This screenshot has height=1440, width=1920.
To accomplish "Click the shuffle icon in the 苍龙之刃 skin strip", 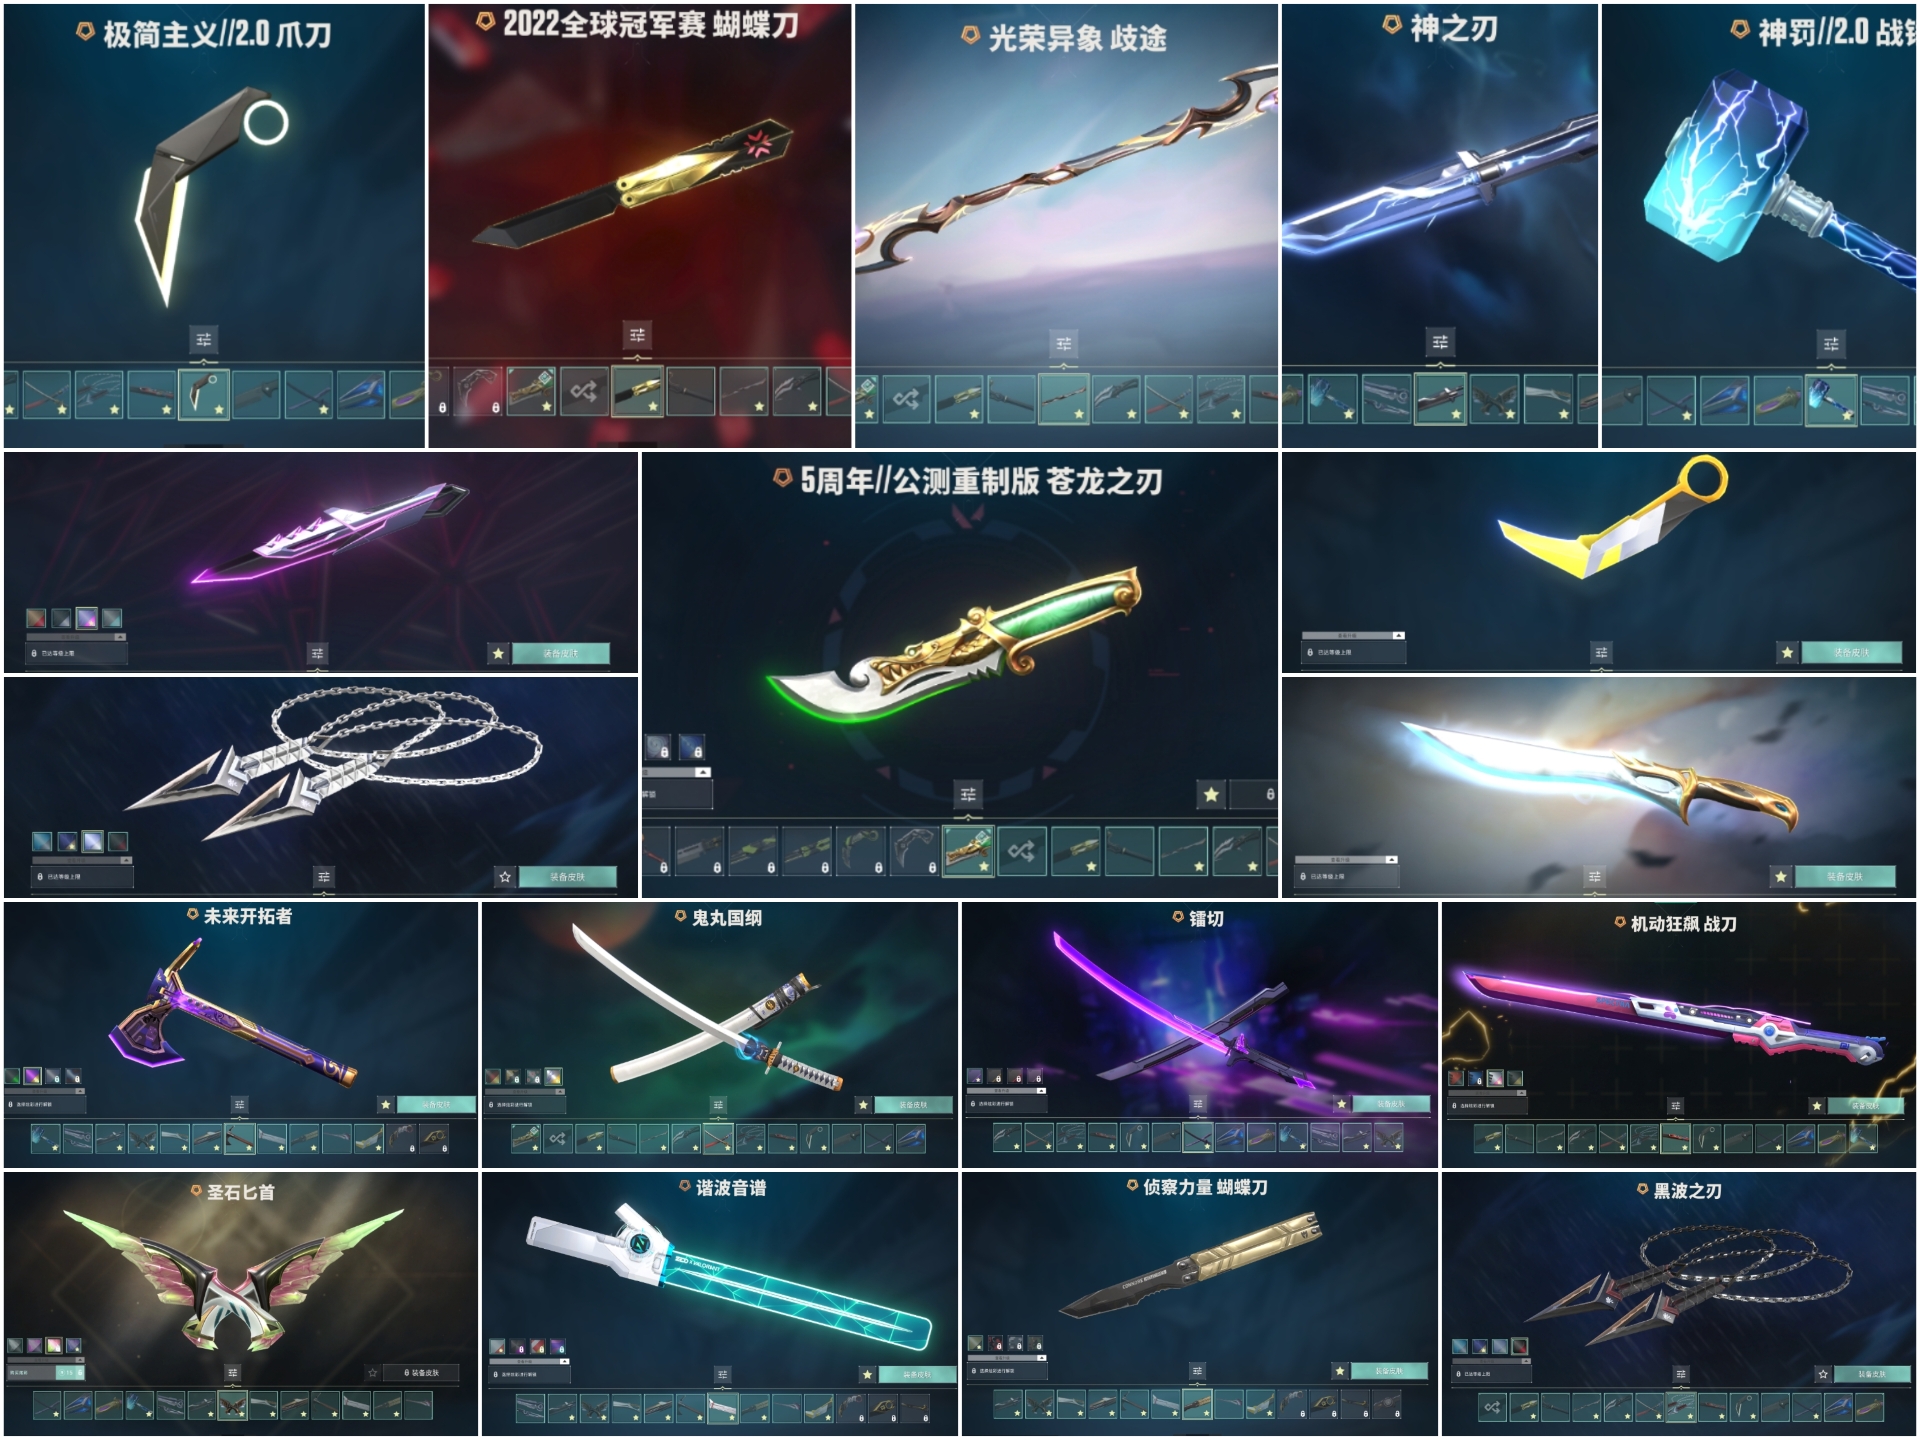I will point(1021,851).
